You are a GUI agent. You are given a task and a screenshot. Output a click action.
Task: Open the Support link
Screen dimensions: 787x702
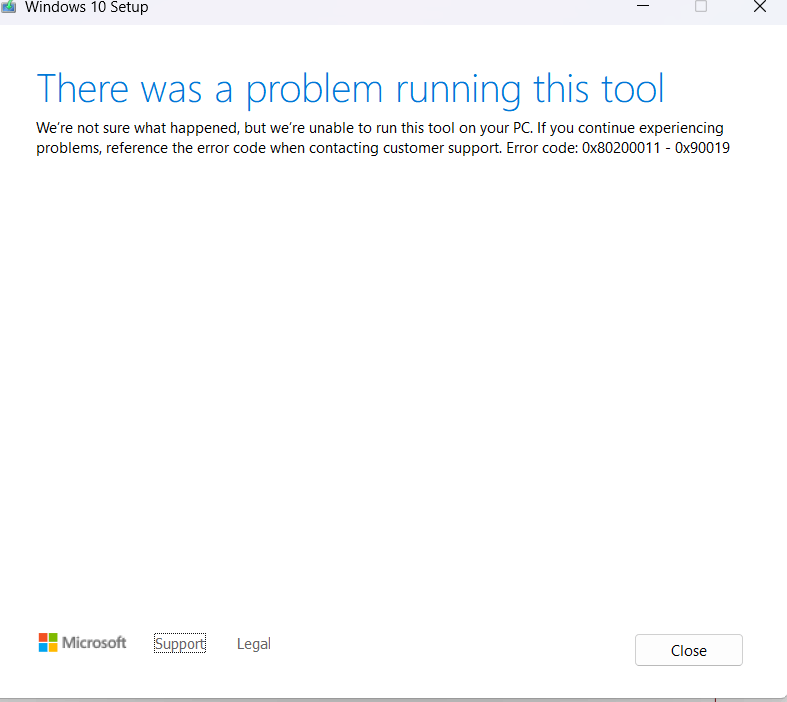(x=180, y=643)
